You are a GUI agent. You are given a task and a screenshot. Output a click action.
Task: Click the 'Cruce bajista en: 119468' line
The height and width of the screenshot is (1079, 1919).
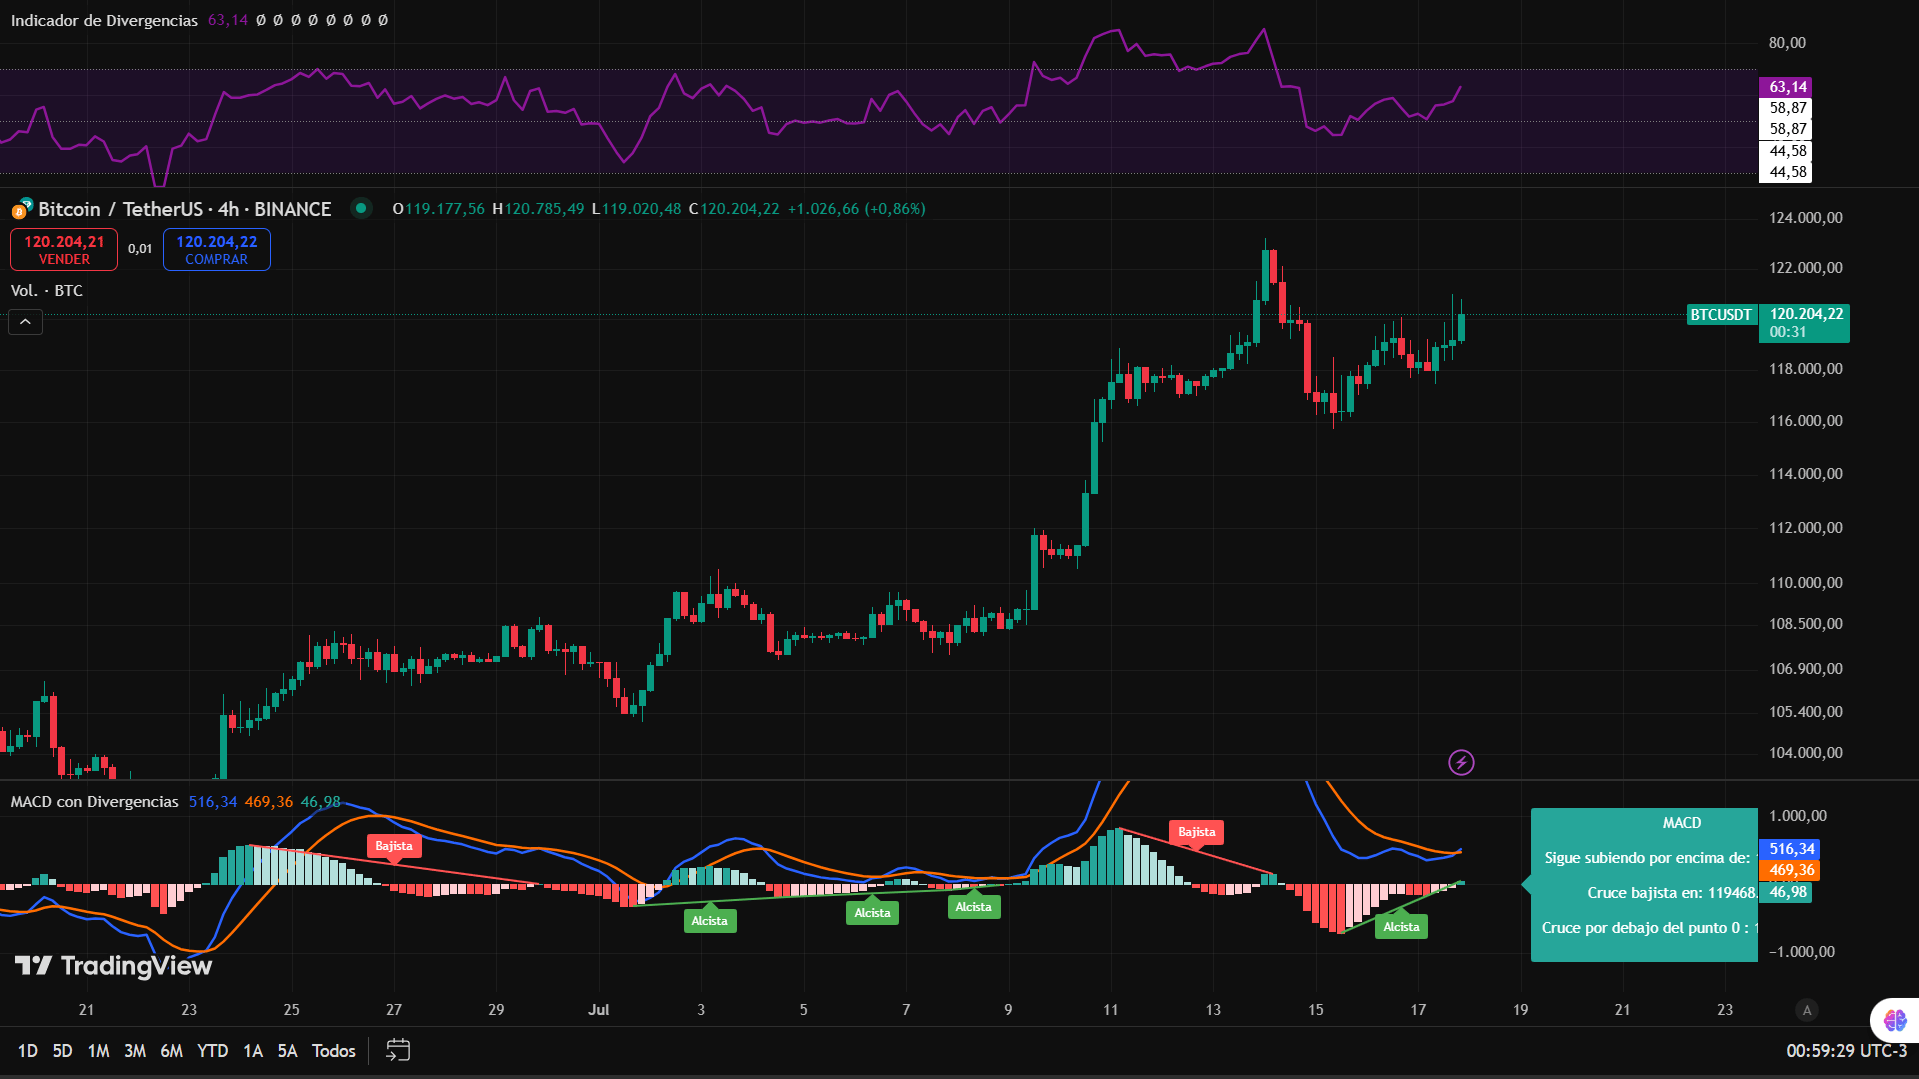pos(1671,893)
